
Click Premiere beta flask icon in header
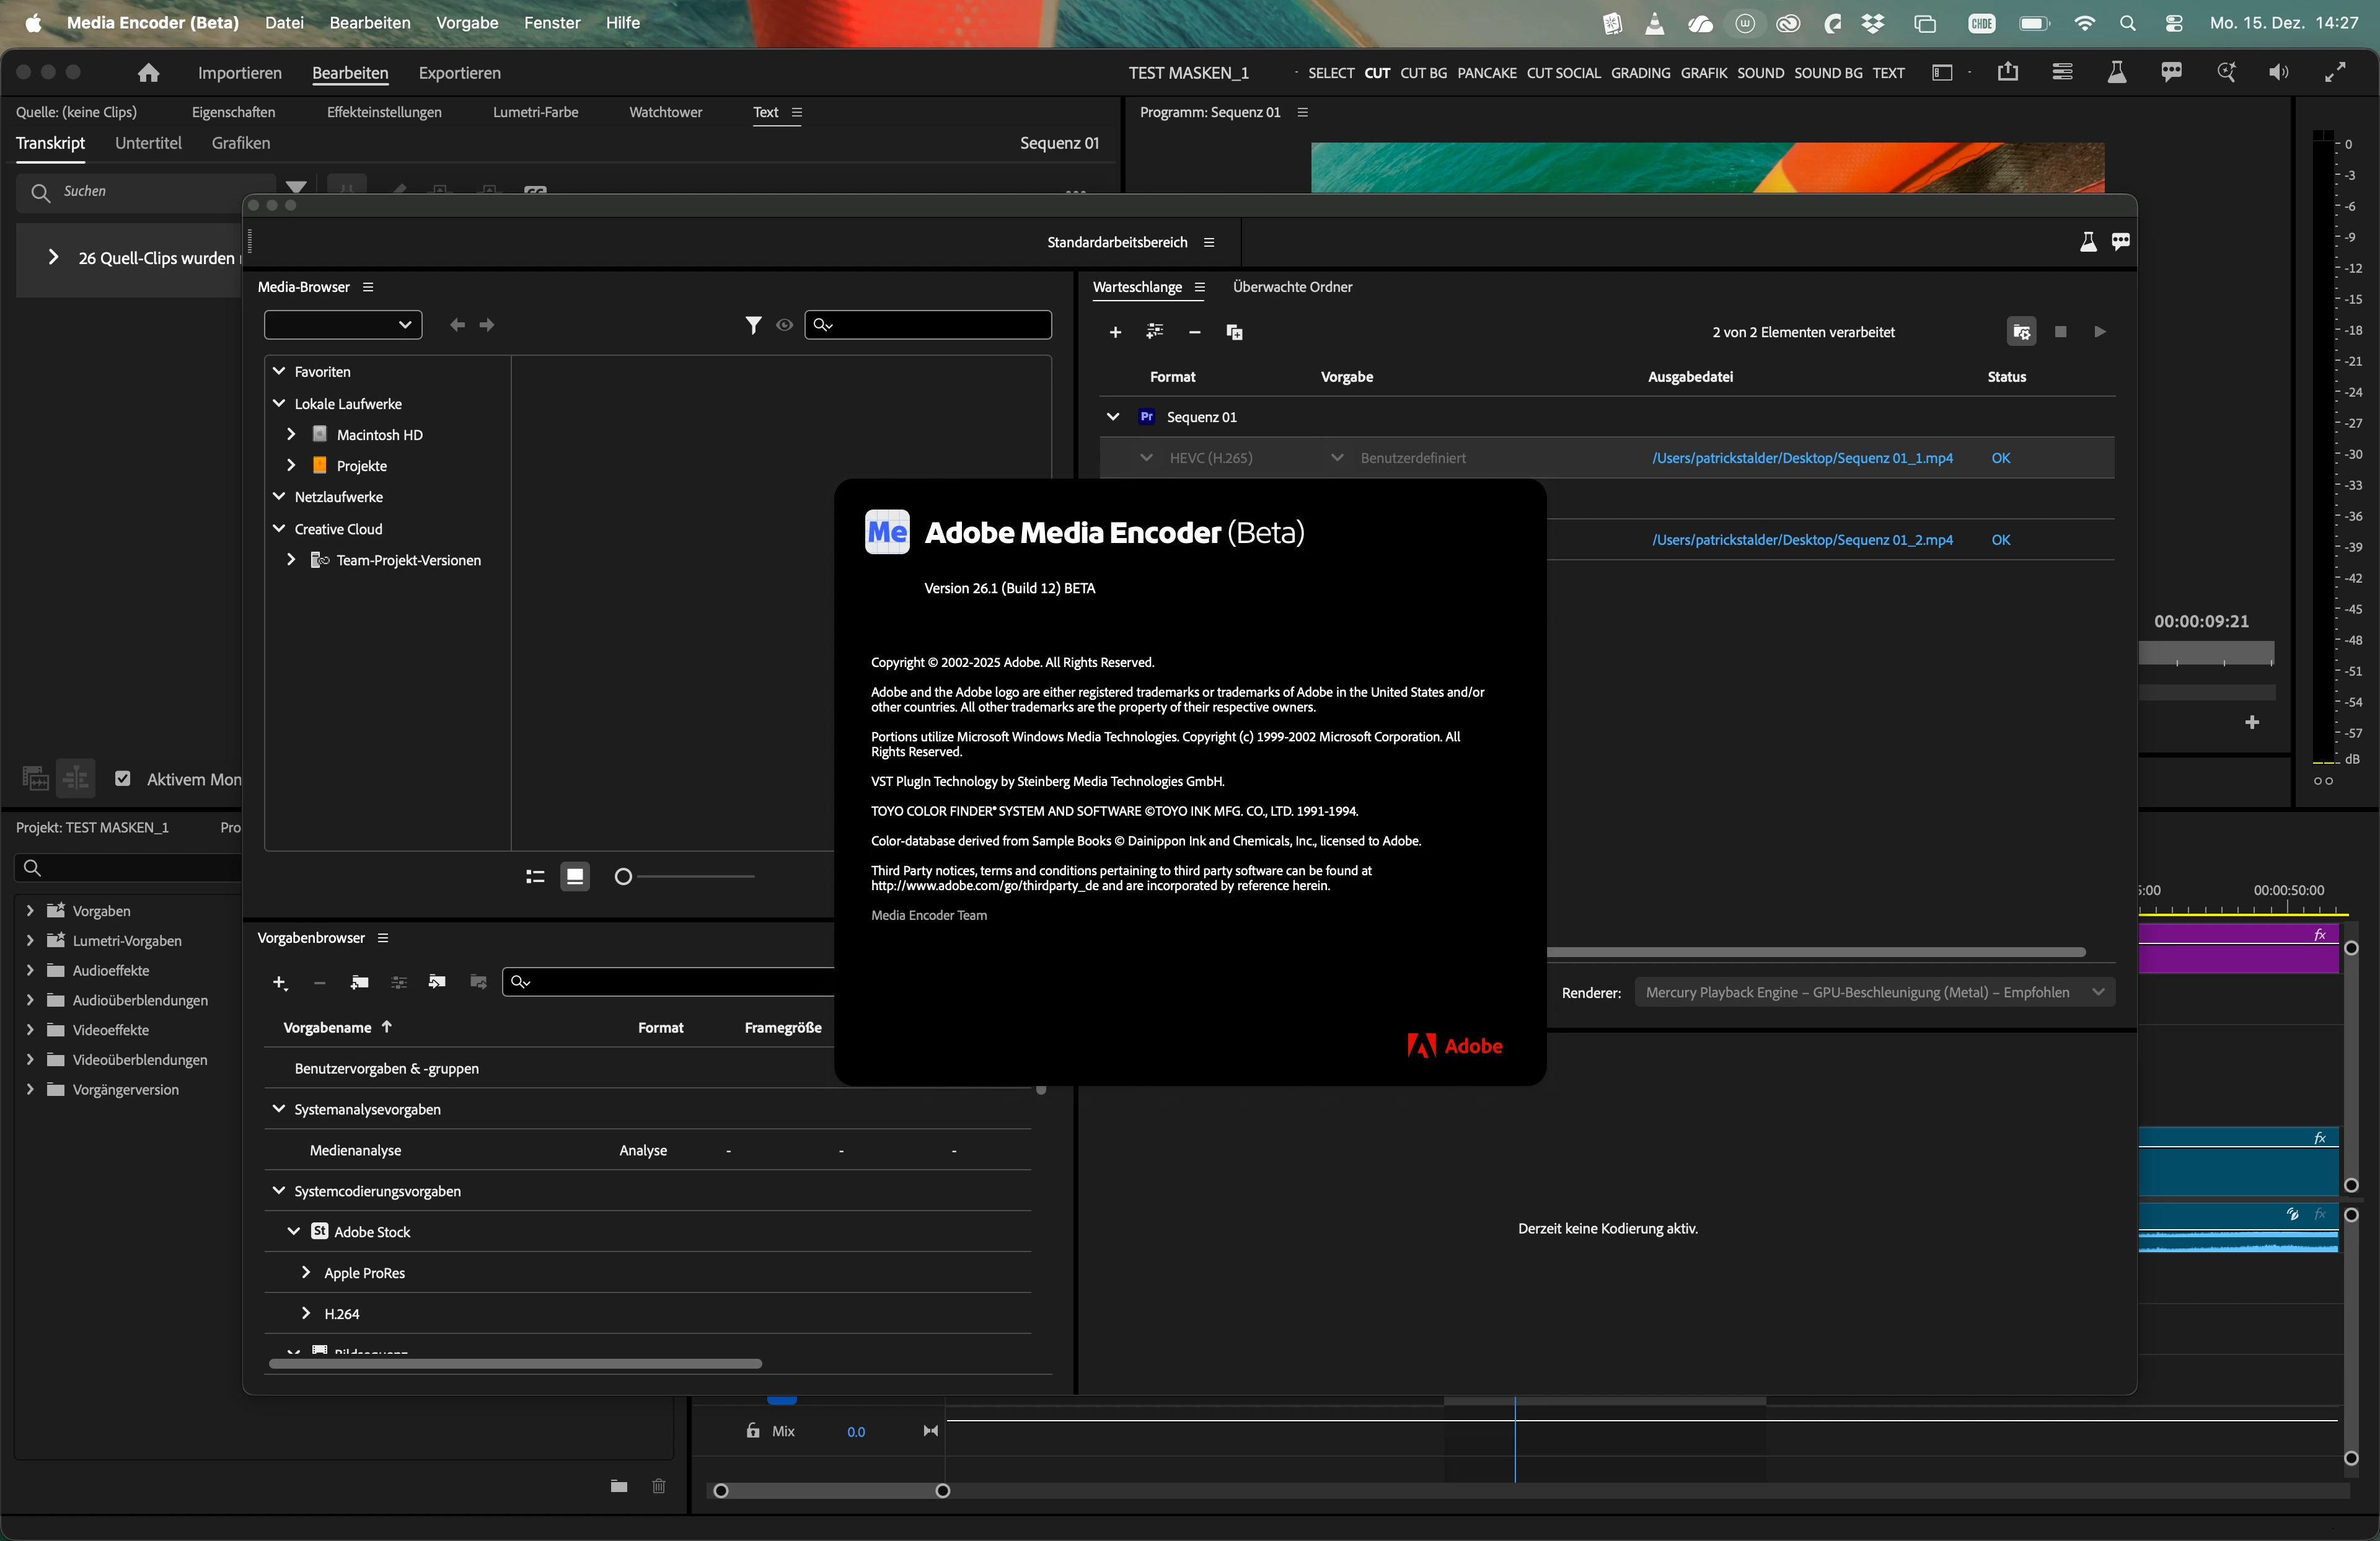(2117, 72)
